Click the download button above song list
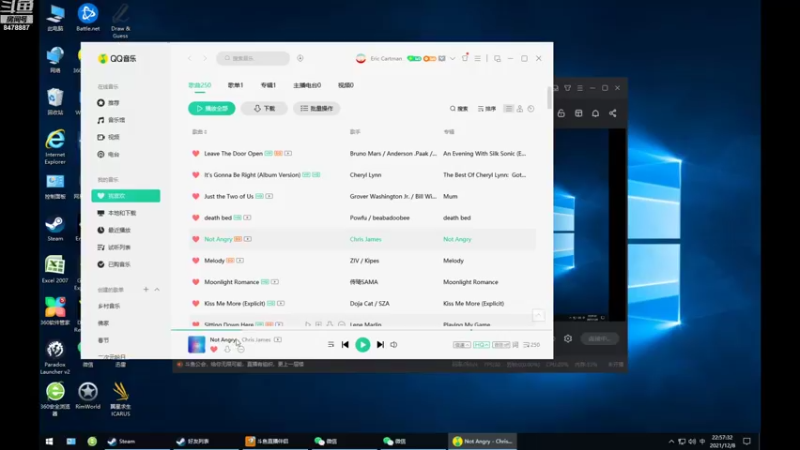 coord(264,109)
